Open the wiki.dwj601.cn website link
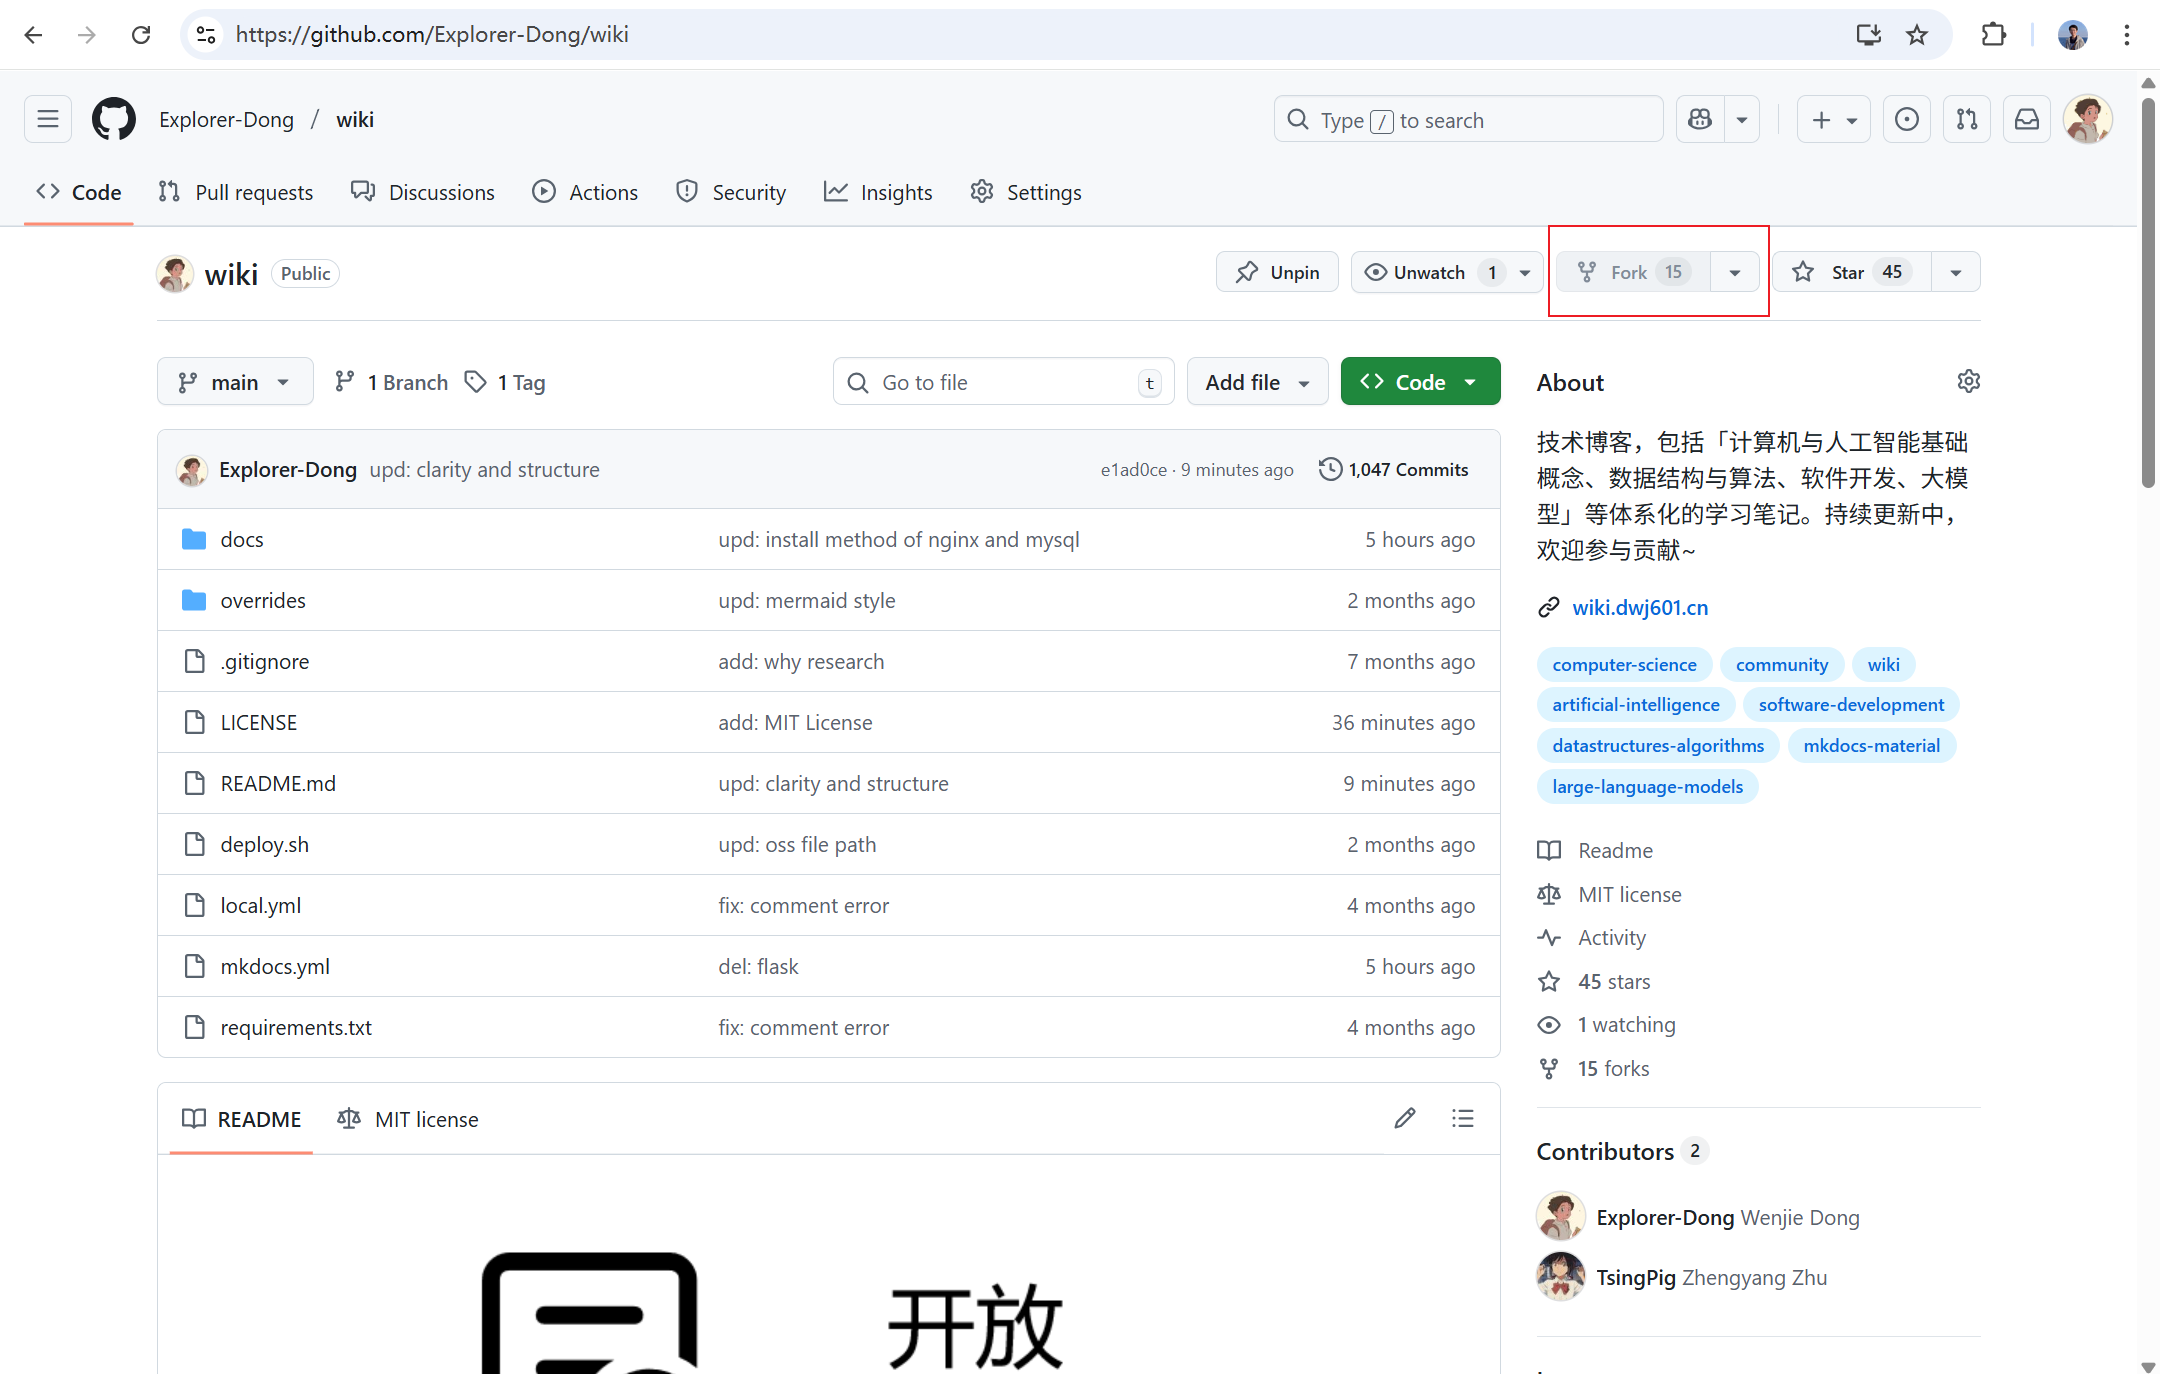Screen dimensions: 2160x1374 click(x=1640, y=607)
